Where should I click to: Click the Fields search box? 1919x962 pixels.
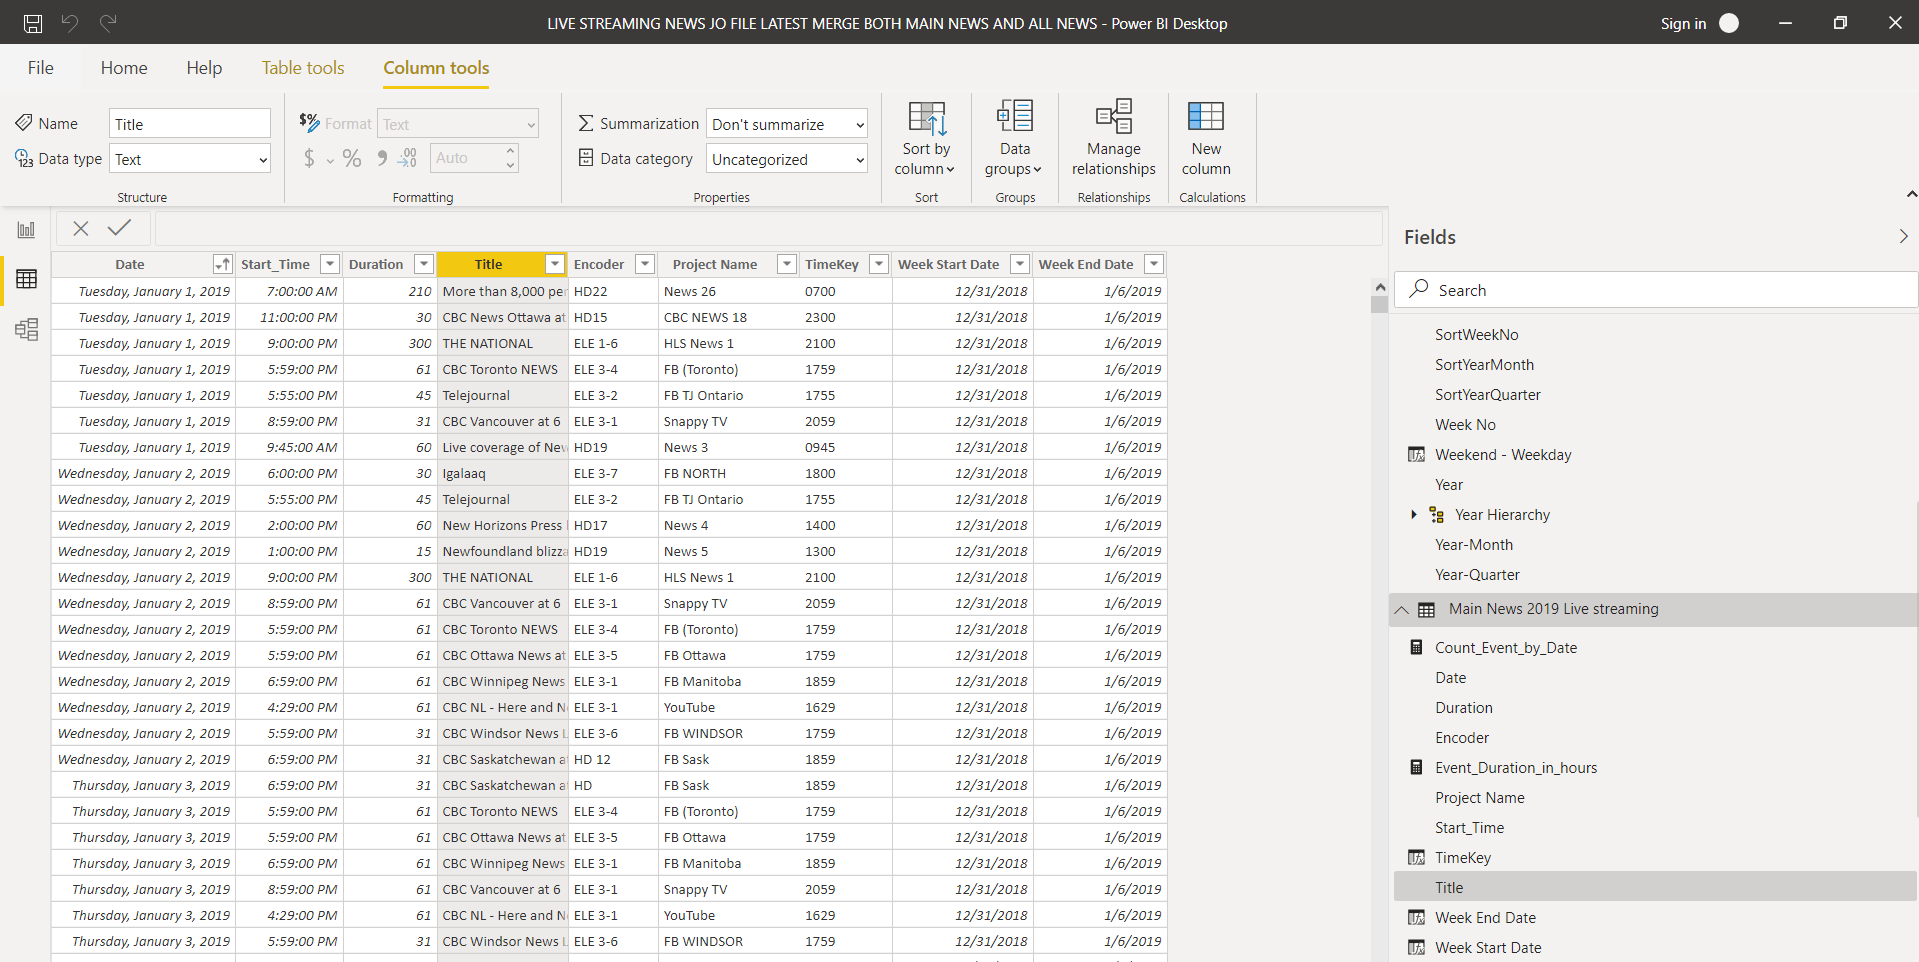1655,290
